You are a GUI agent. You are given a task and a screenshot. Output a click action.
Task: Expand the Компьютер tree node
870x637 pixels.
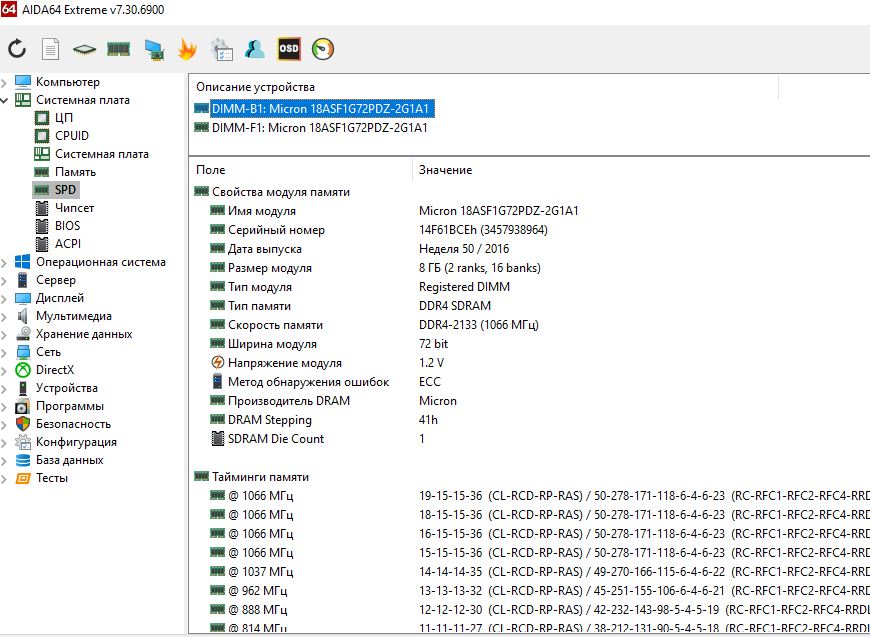(4, 83)
